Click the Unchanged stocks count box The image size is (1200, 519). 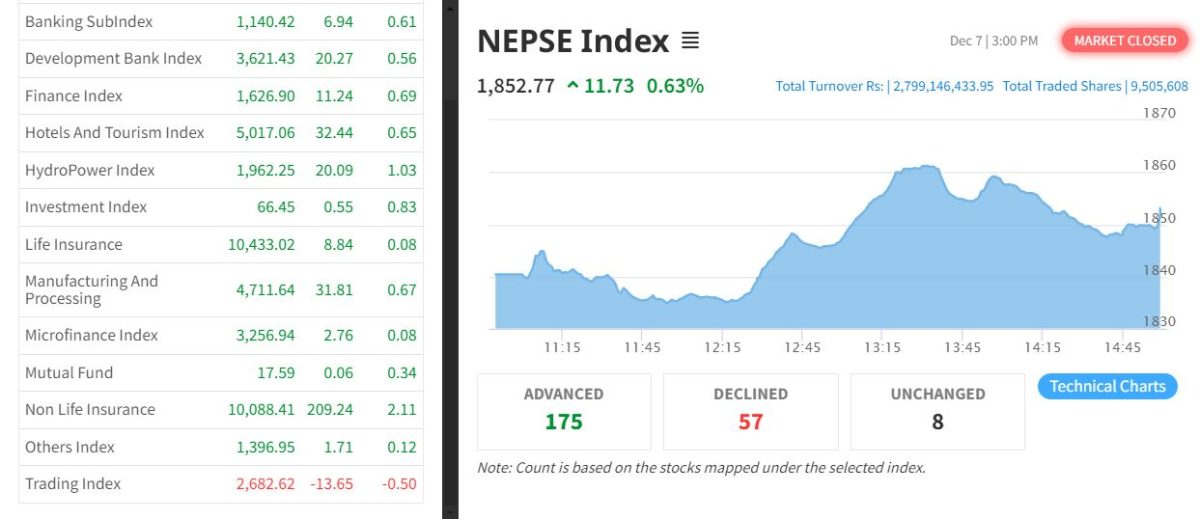[x=937, y=411]
